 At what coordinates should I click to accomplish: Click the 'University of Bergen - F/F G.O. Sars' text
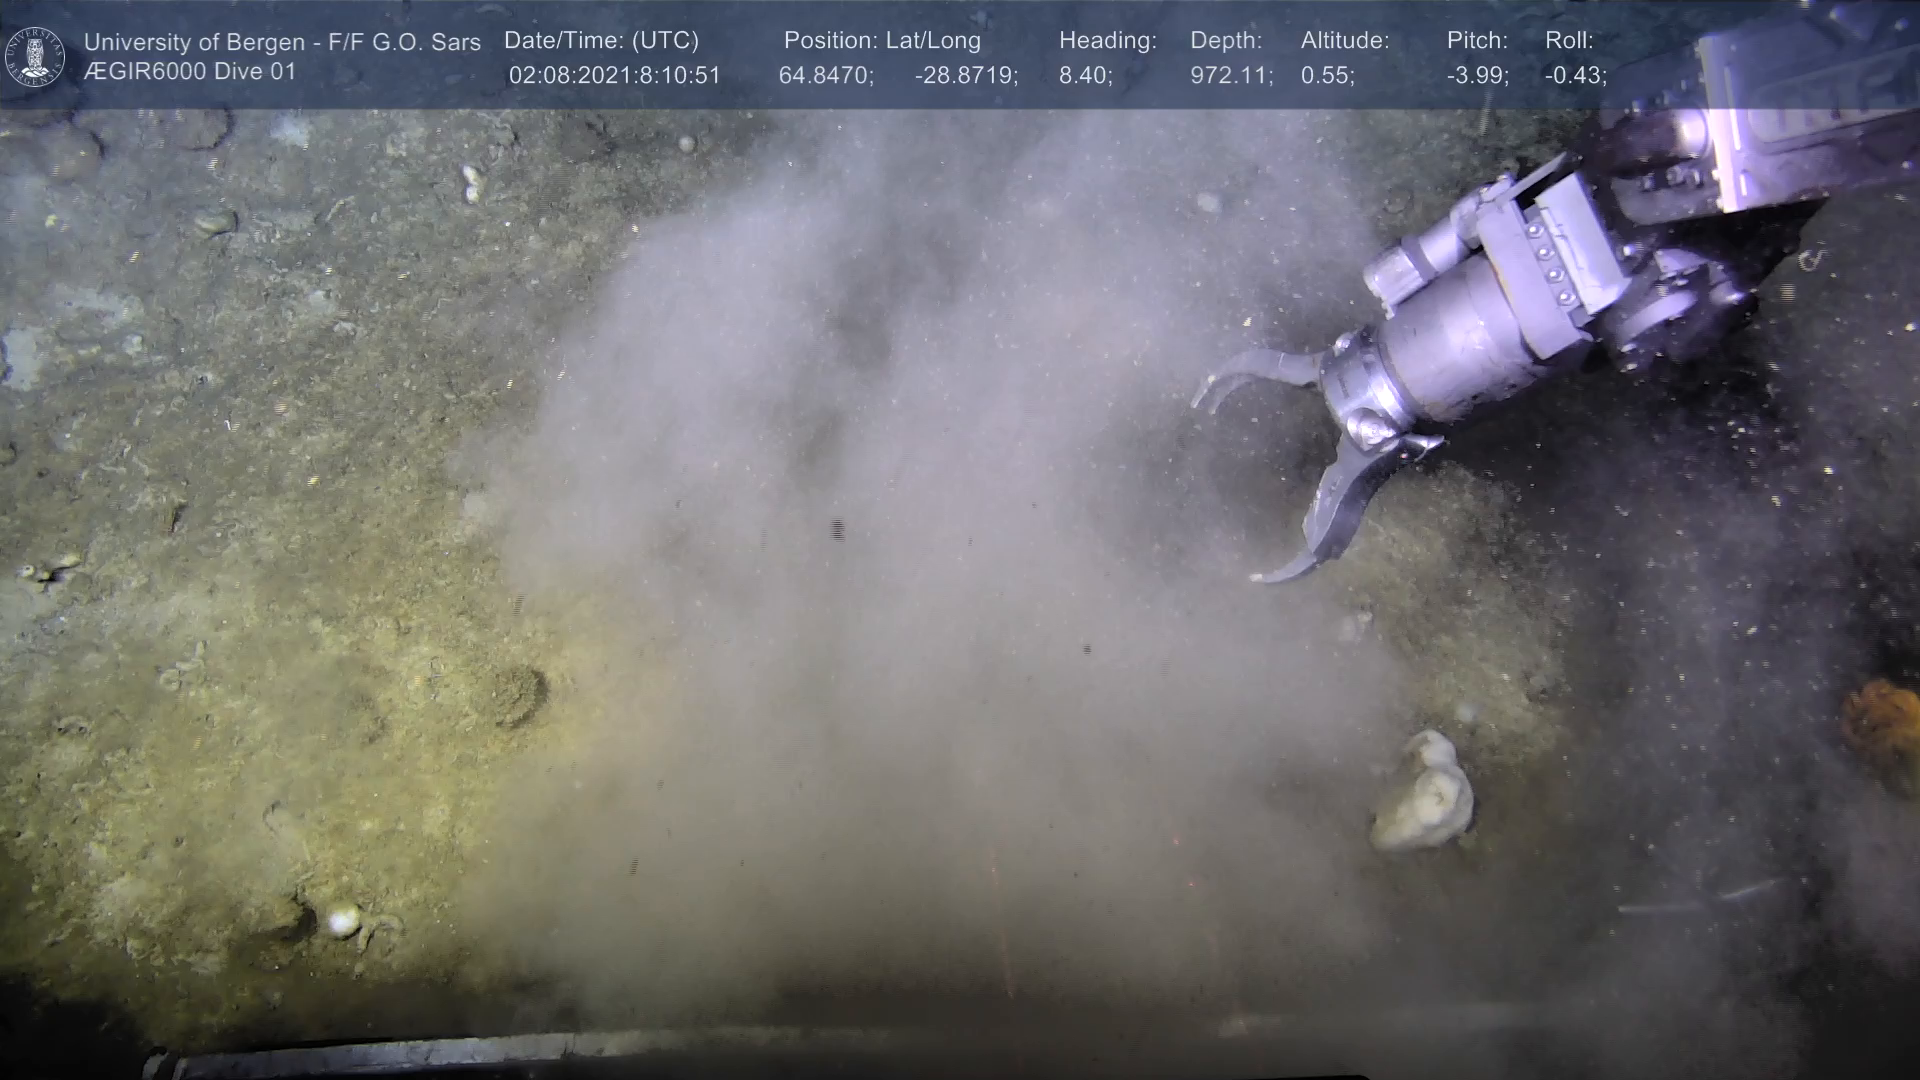(282, 42)
